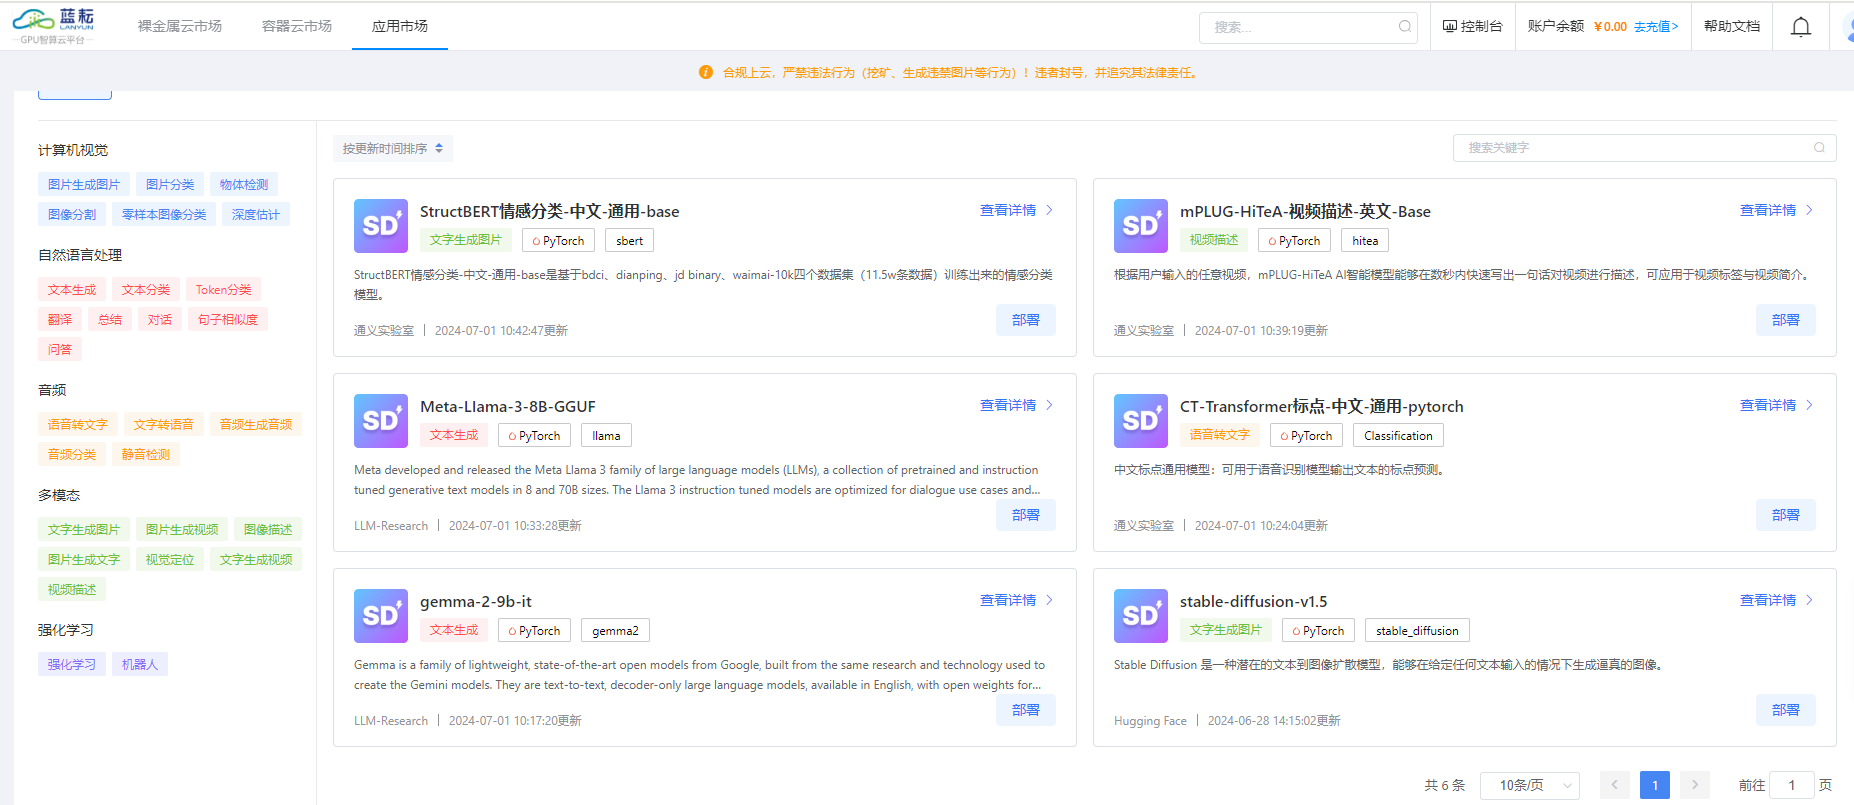Filter by 图像分割 tag

(72, 215)
